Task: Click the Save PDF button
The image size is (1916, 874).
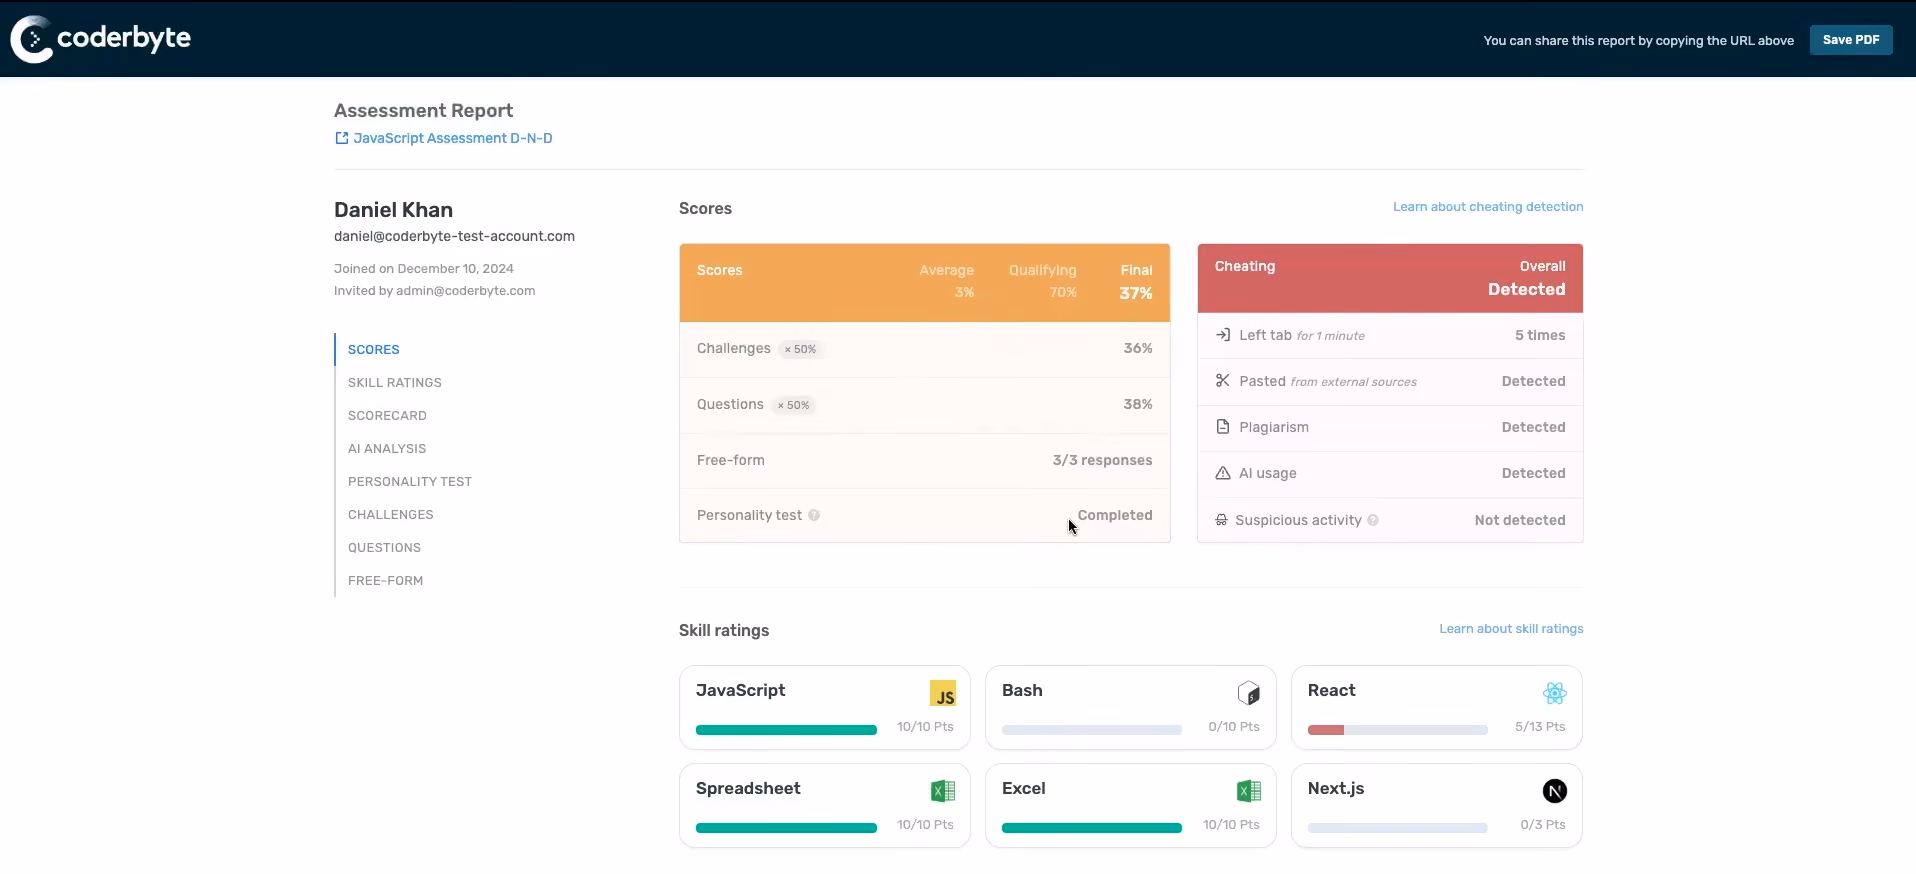Action: (1851, 40)
